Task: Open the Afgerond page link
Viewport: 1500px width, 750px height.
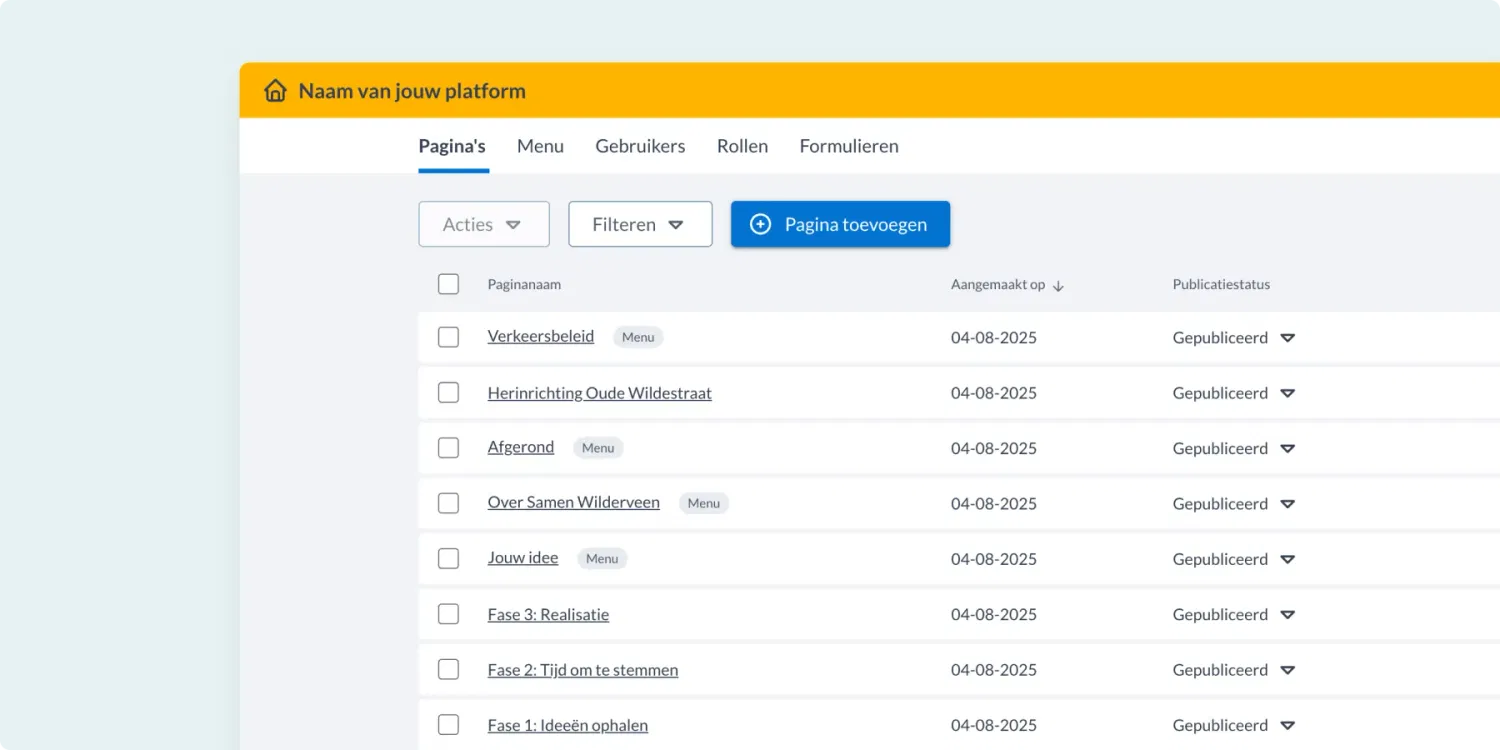Action: tap(521, 448)
